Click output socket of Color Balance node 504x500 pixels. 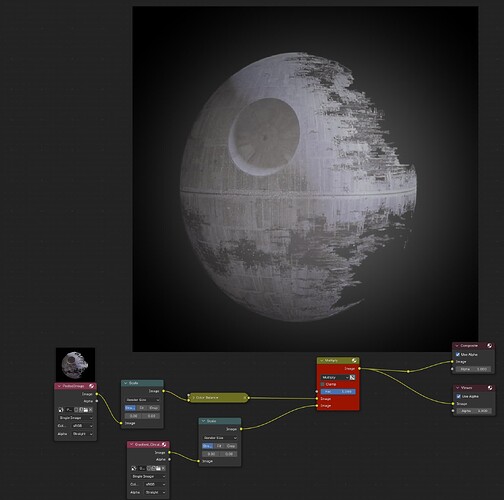(249, 398)
